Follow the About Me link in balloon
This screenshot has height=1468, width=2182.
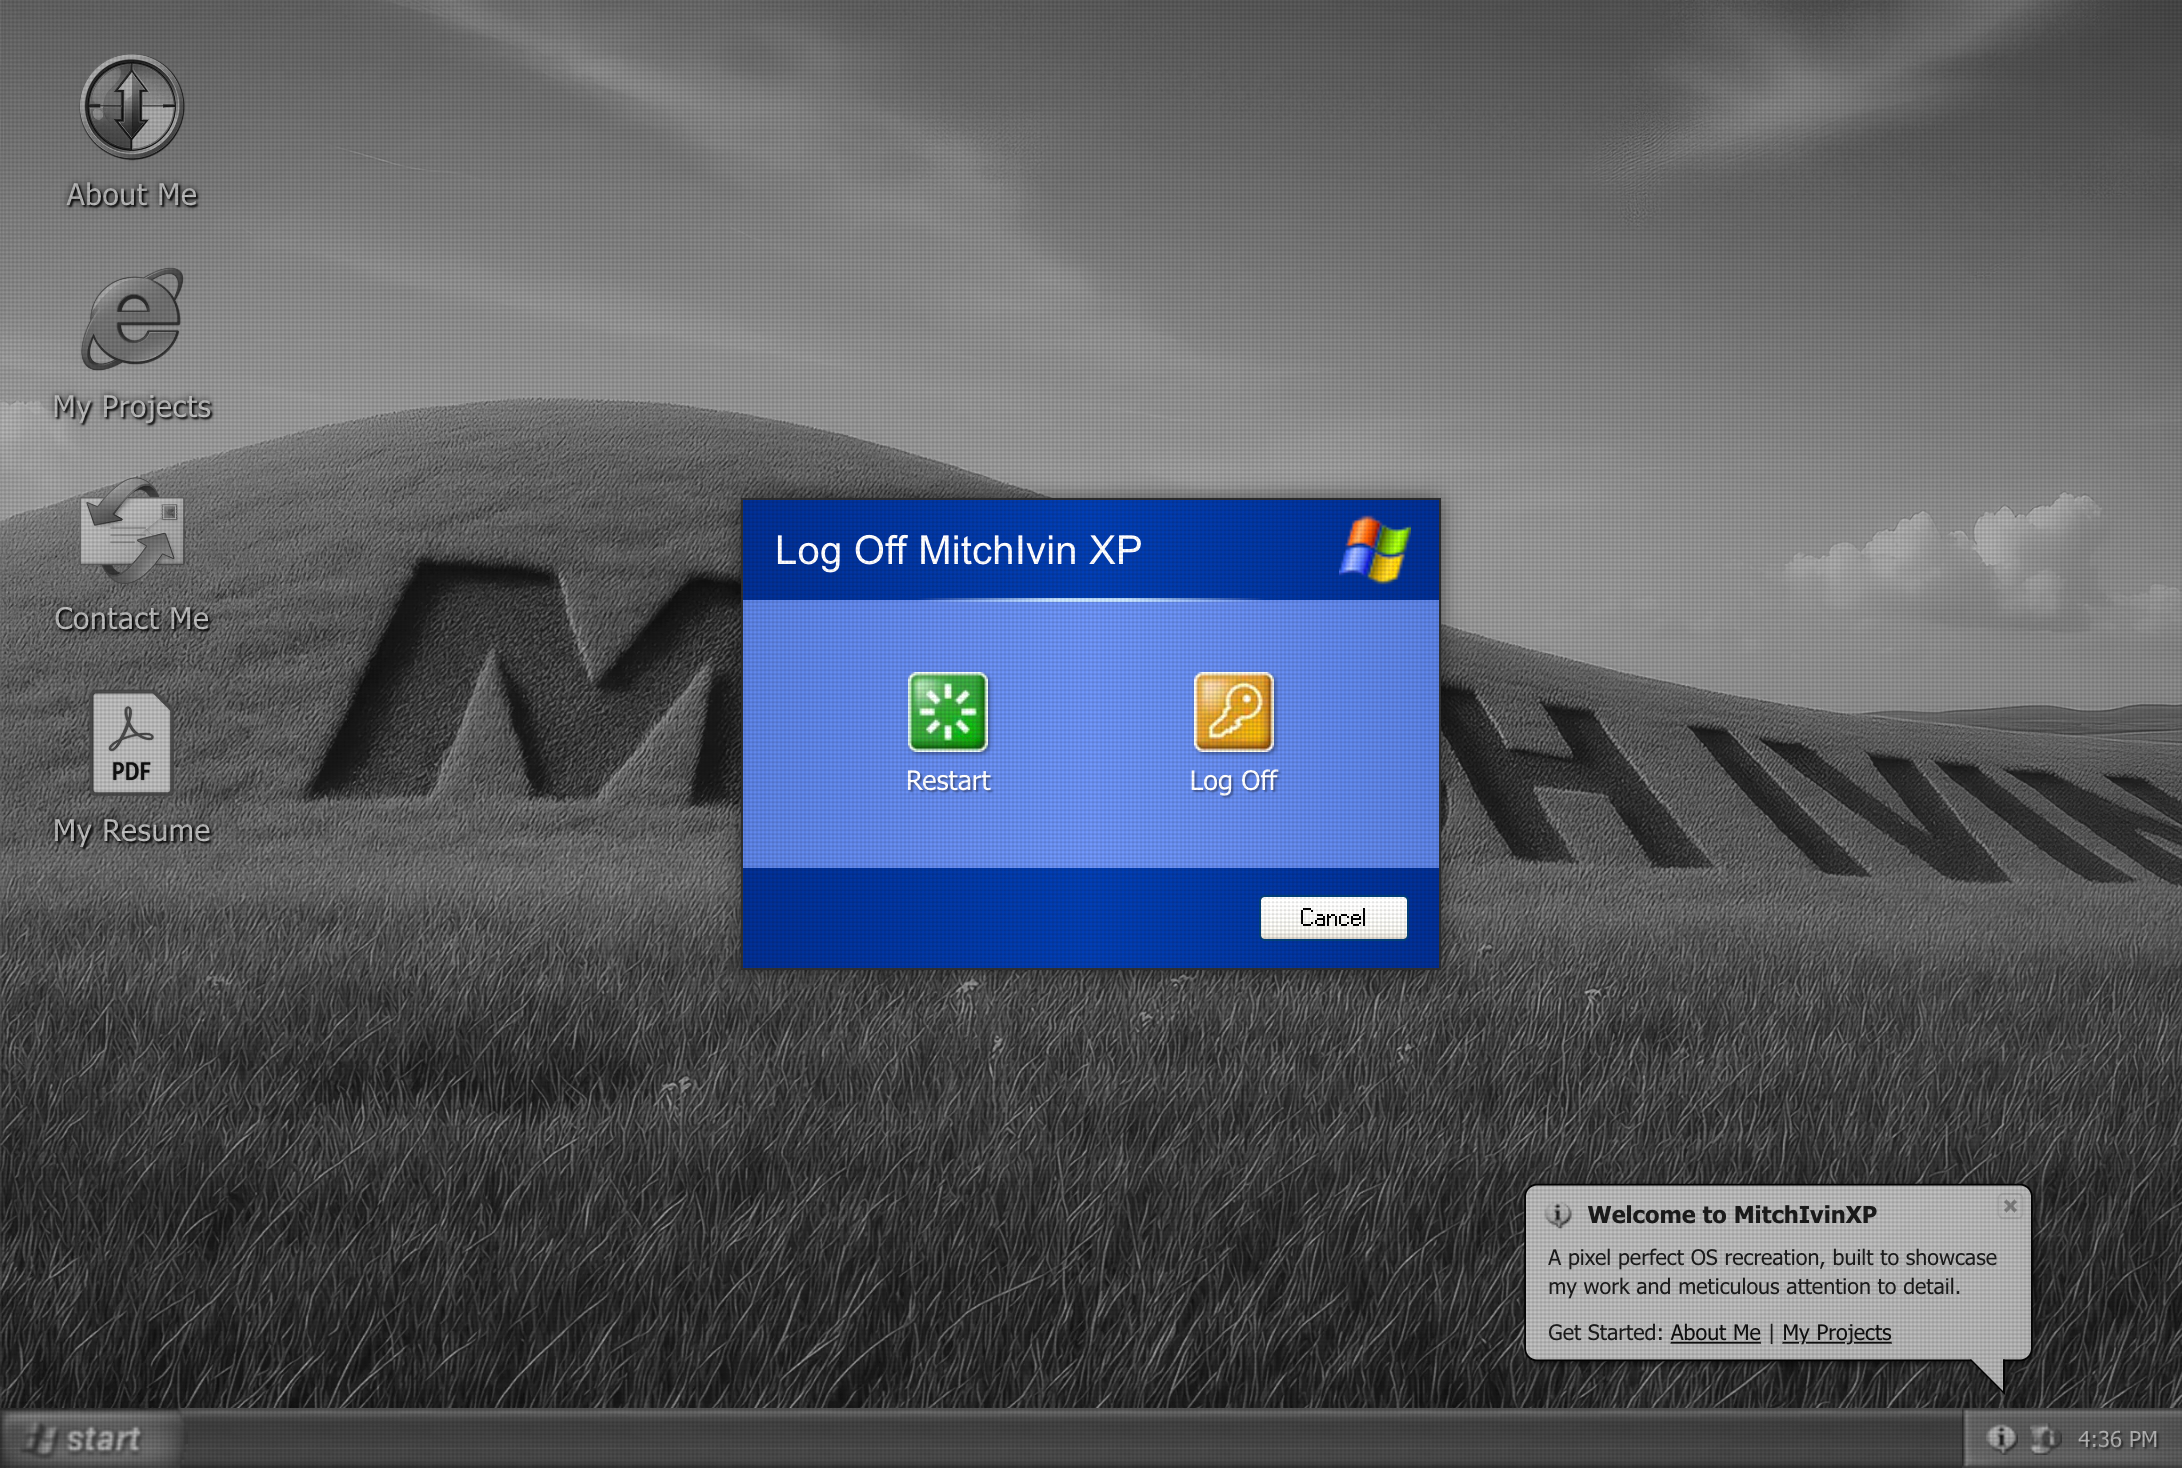point(1715,1332)
